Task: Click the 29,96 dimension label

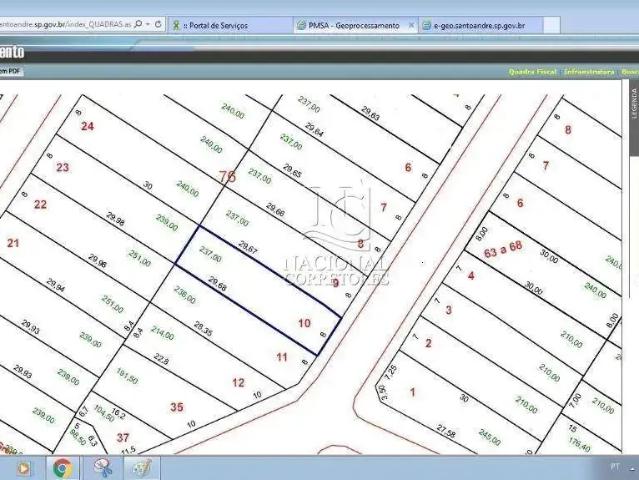Action: pos(97,261)
